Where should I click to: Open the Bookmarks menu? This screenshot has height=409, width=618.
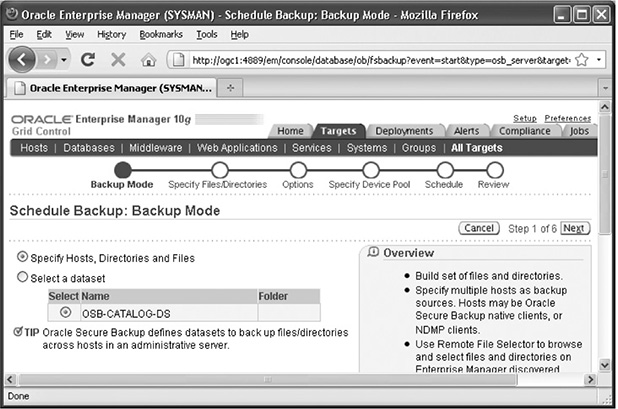pyautogui.click(x=161, y=35)
